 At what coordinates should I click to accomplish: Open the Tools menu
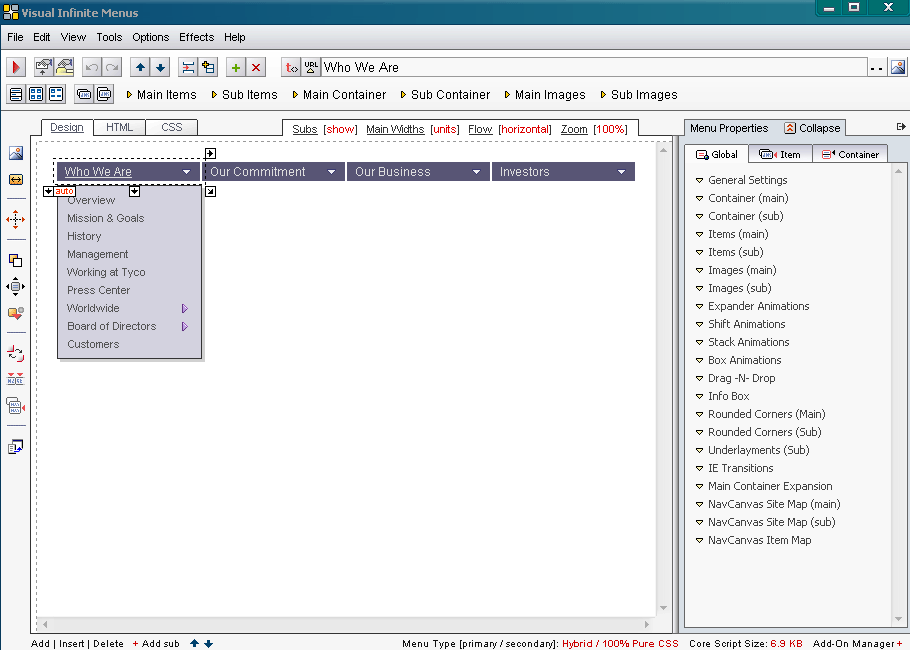tap(109, 37)
